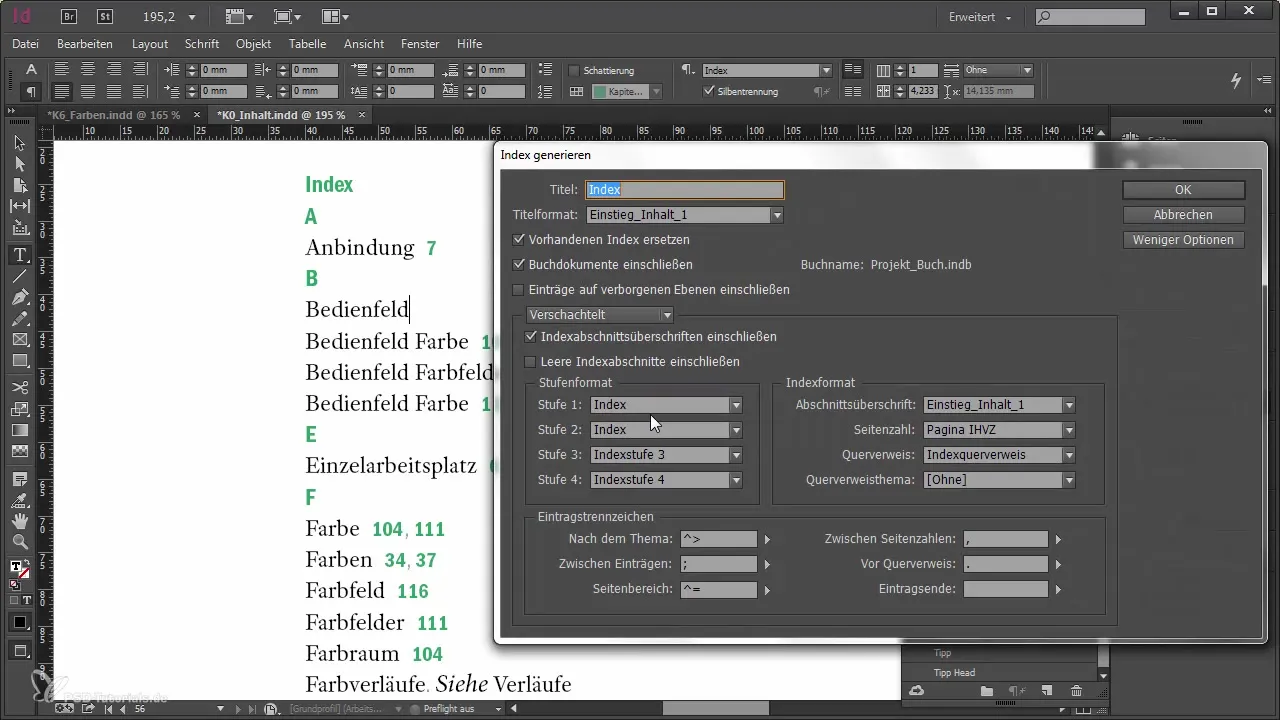
Task: Open the Abschnittsüberschrift dropdown
Action: [999, 405]
